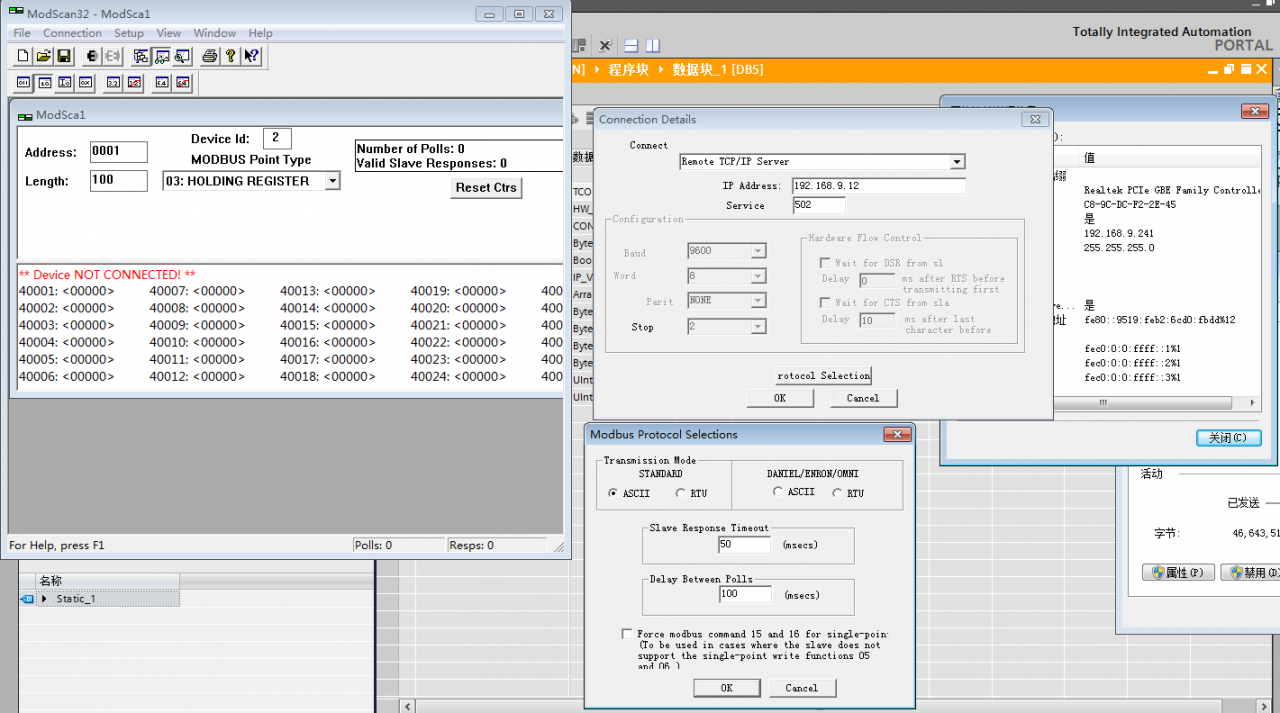Click OK in Modbus Protocol Selections
Image resolution: width=1280 pixels, height=713 pixels.
pos(727,688)
